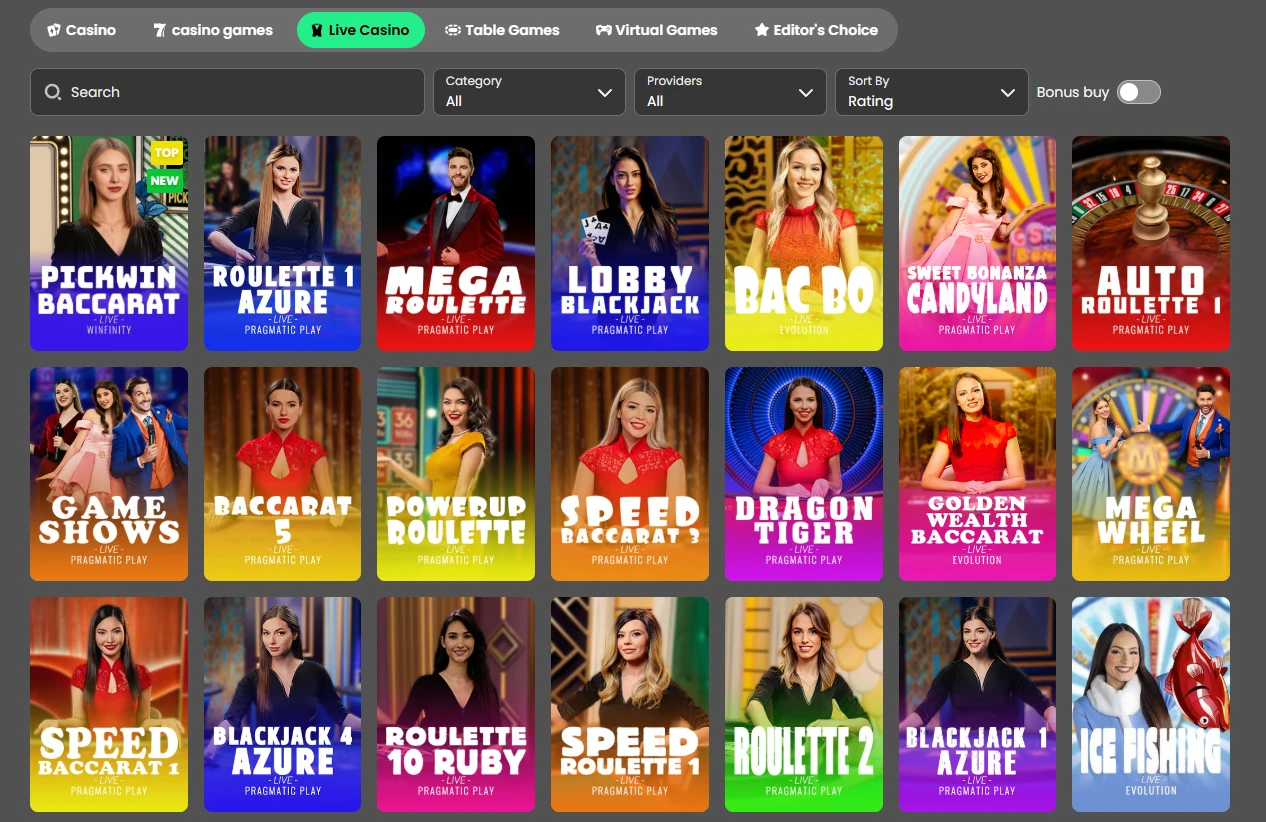Viewport: 1266px width, 822px height.
Task: Click the NEW badge on Pickwin Baccarat
Action: point(164,181)
